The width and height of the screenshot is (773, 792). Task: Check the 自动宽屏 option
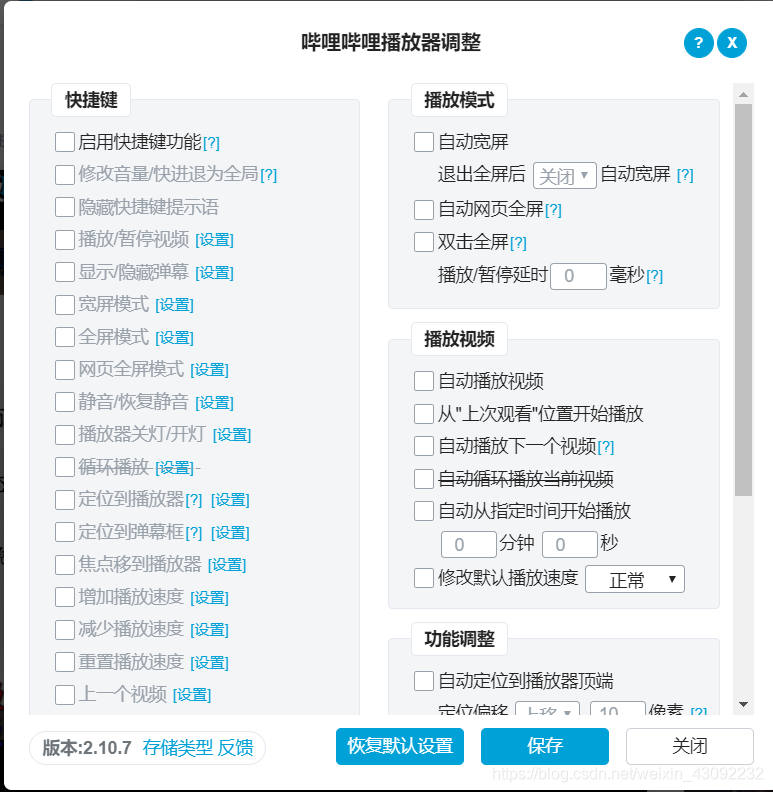(x=424, y=142)
